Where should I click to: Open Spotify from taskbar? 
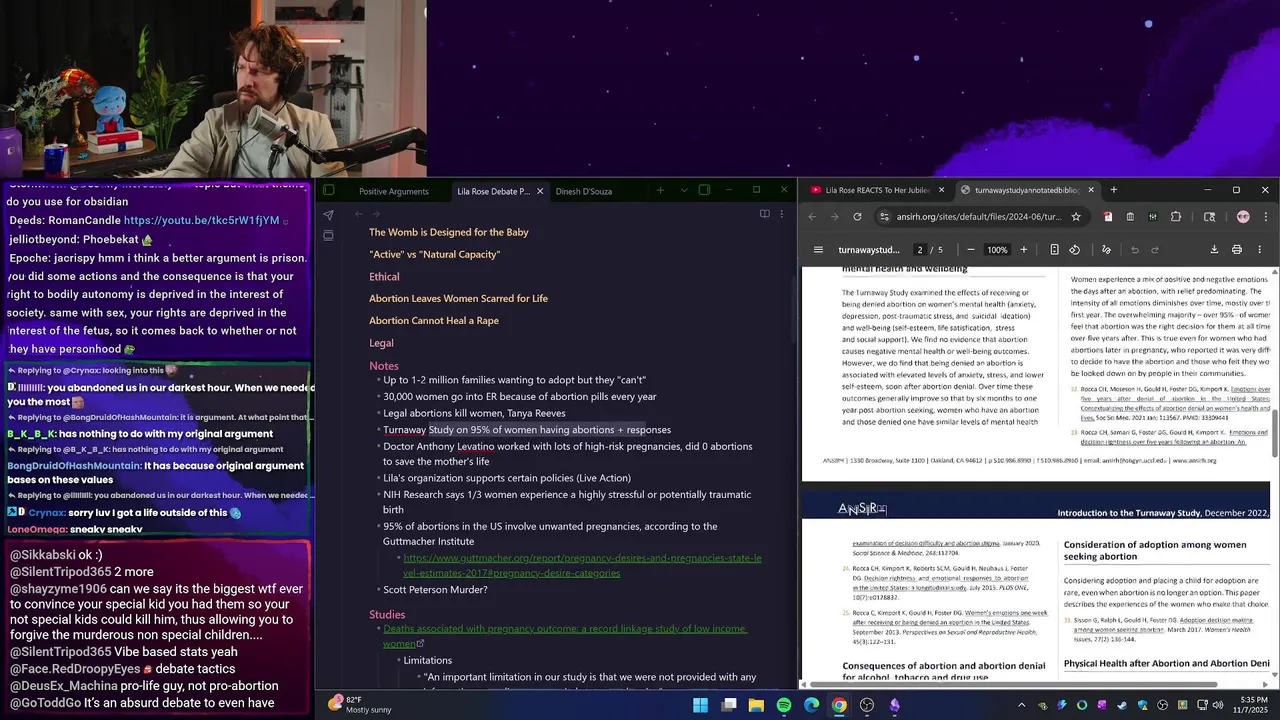784,705
